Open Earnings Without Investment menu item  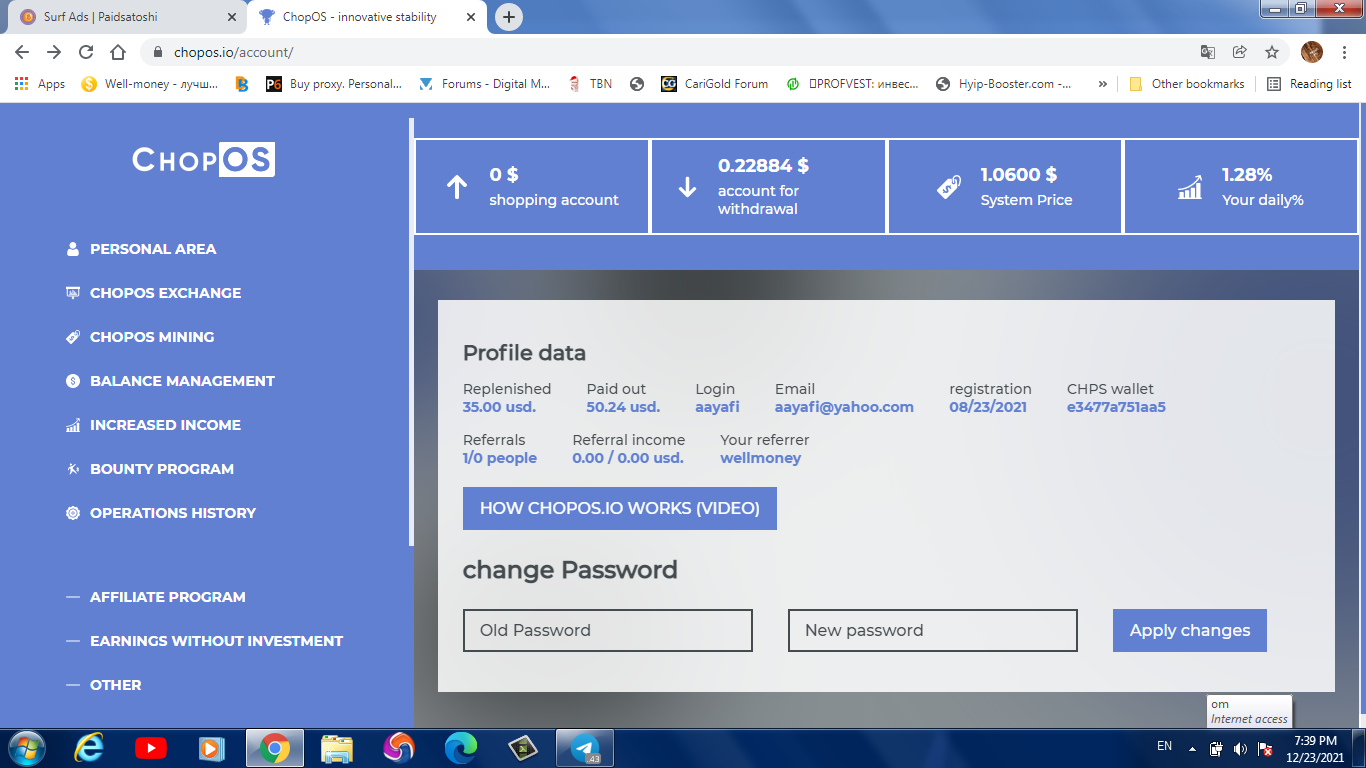point(216,641)
